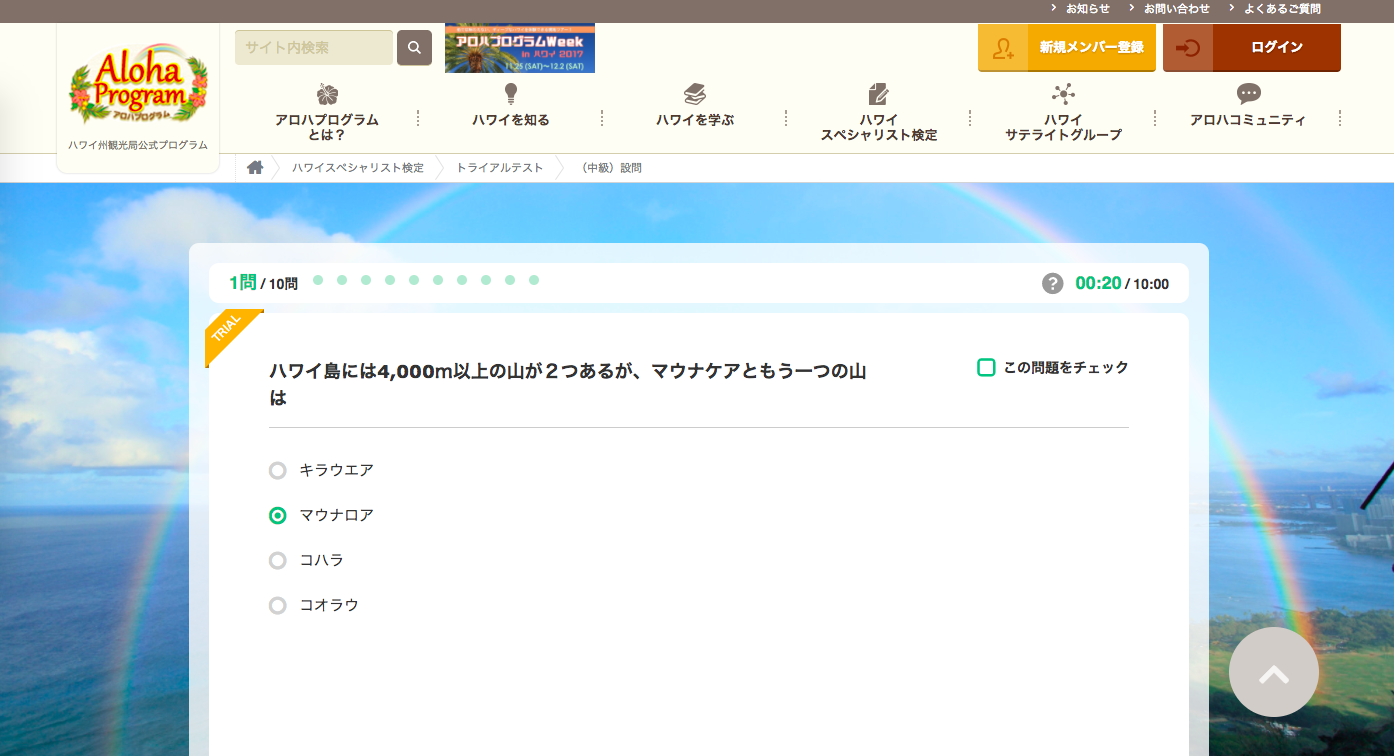Image resolution: width=1394 pixels, height=756 pixels.
Task: Click the 1問 / 10問 question counter
Action: pyautogui.click(x=263, y=283)
